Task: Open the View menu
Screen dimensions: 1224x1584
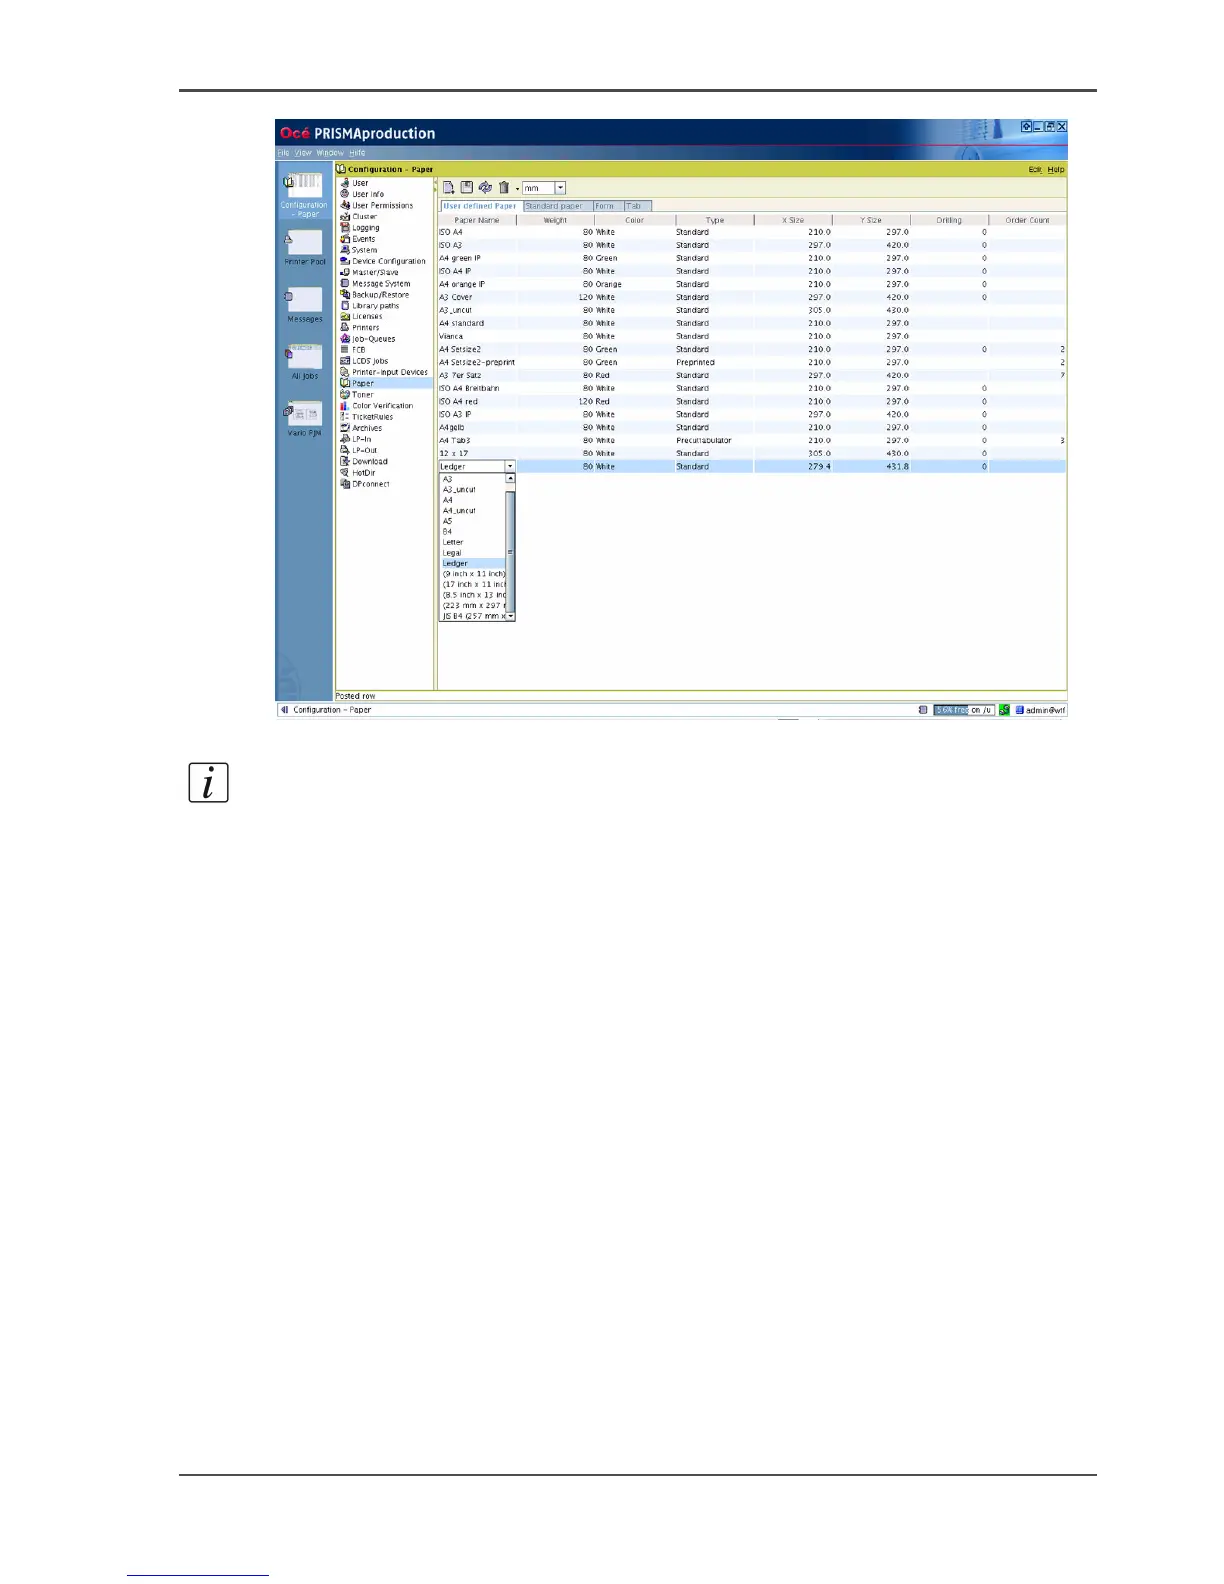Action: 303,153
